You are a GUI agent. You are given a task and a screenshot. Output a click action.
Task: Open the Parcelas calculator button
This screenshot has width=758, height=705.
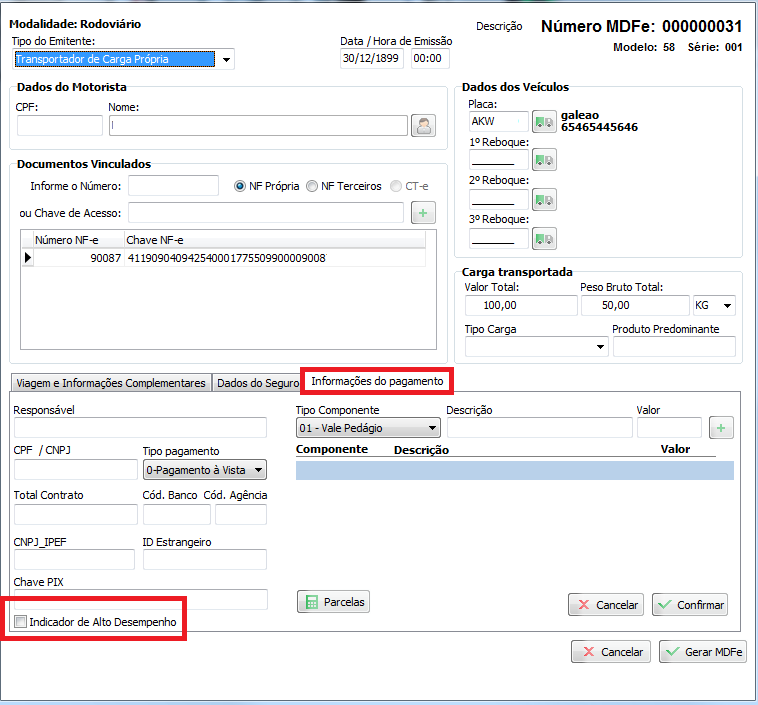coord(334,602)
